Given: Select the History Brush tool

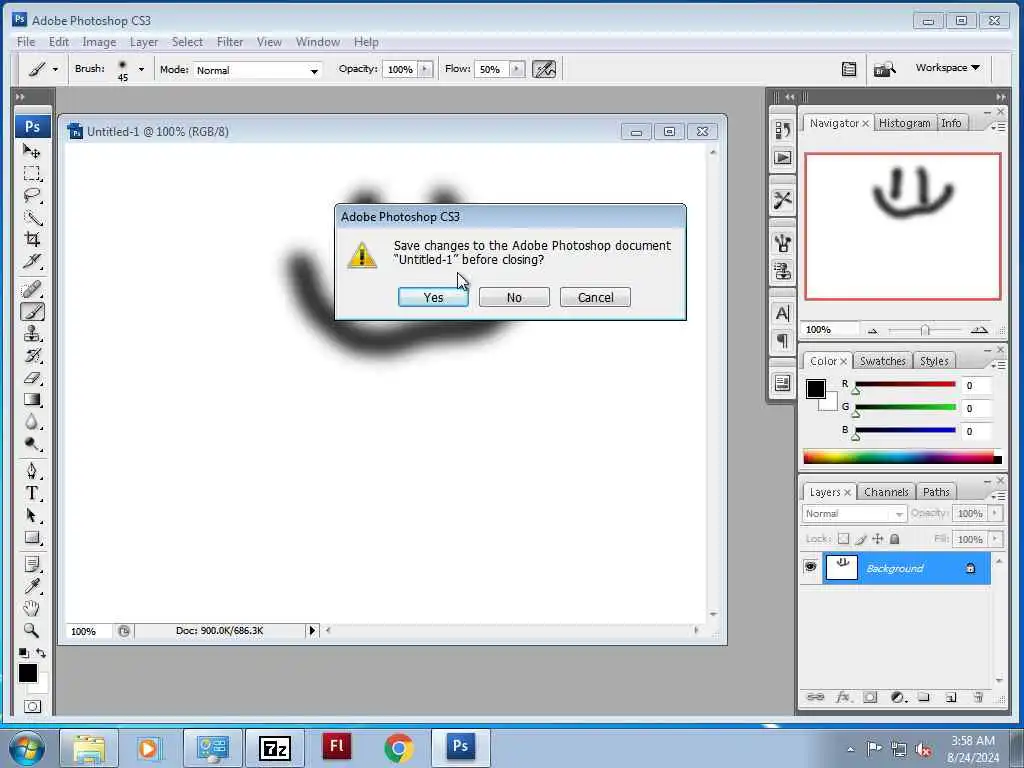Looking at the screenshot, I should [x=31, y=356].
